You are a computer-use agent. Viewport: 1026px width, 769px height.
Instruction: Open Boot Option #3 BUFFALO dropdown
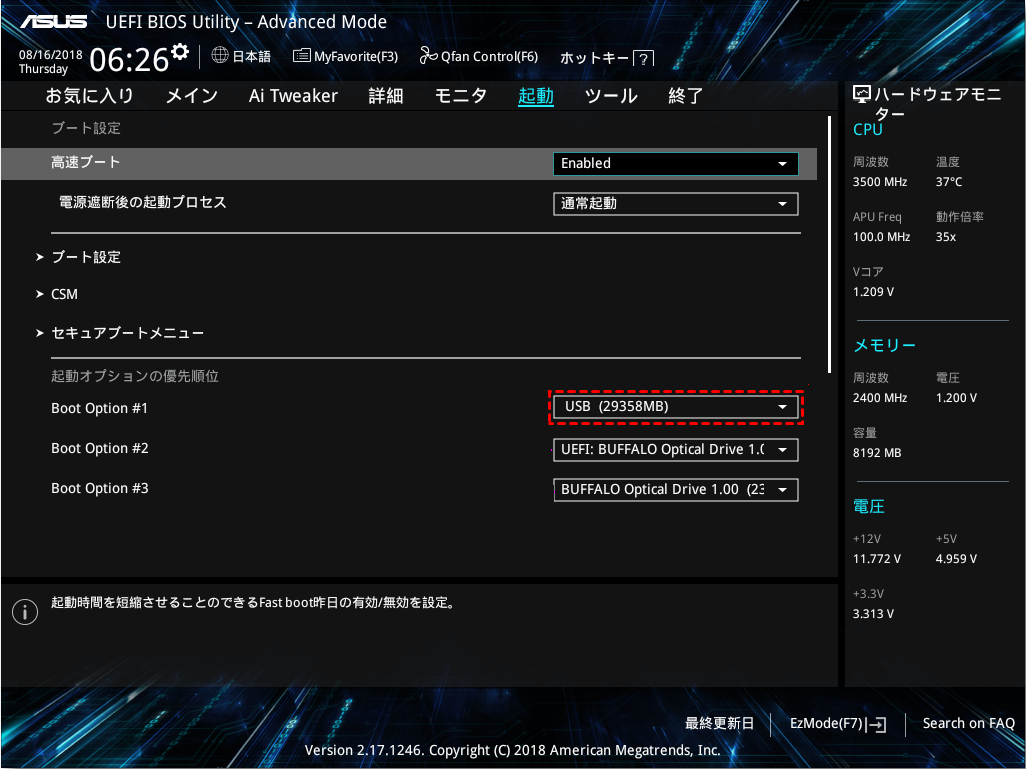click(675, 490)
